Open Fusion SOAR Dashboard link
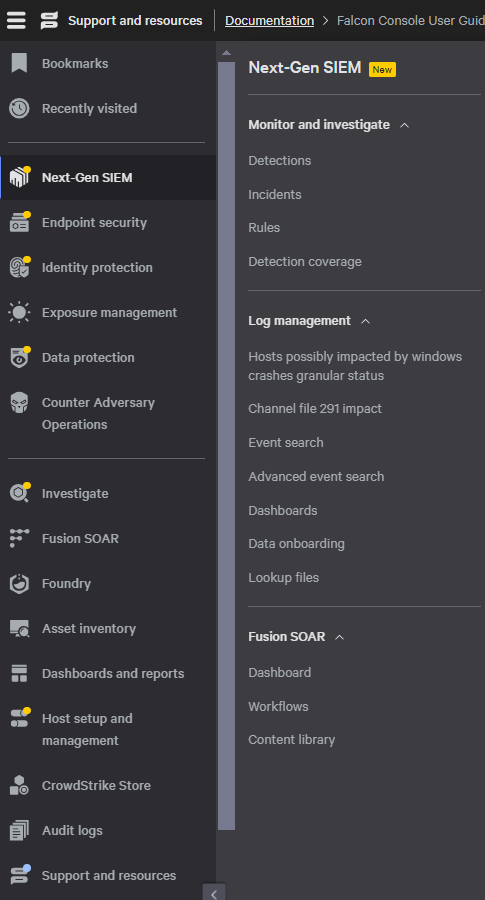Screen dimensions: 485x900 (280, 673)
